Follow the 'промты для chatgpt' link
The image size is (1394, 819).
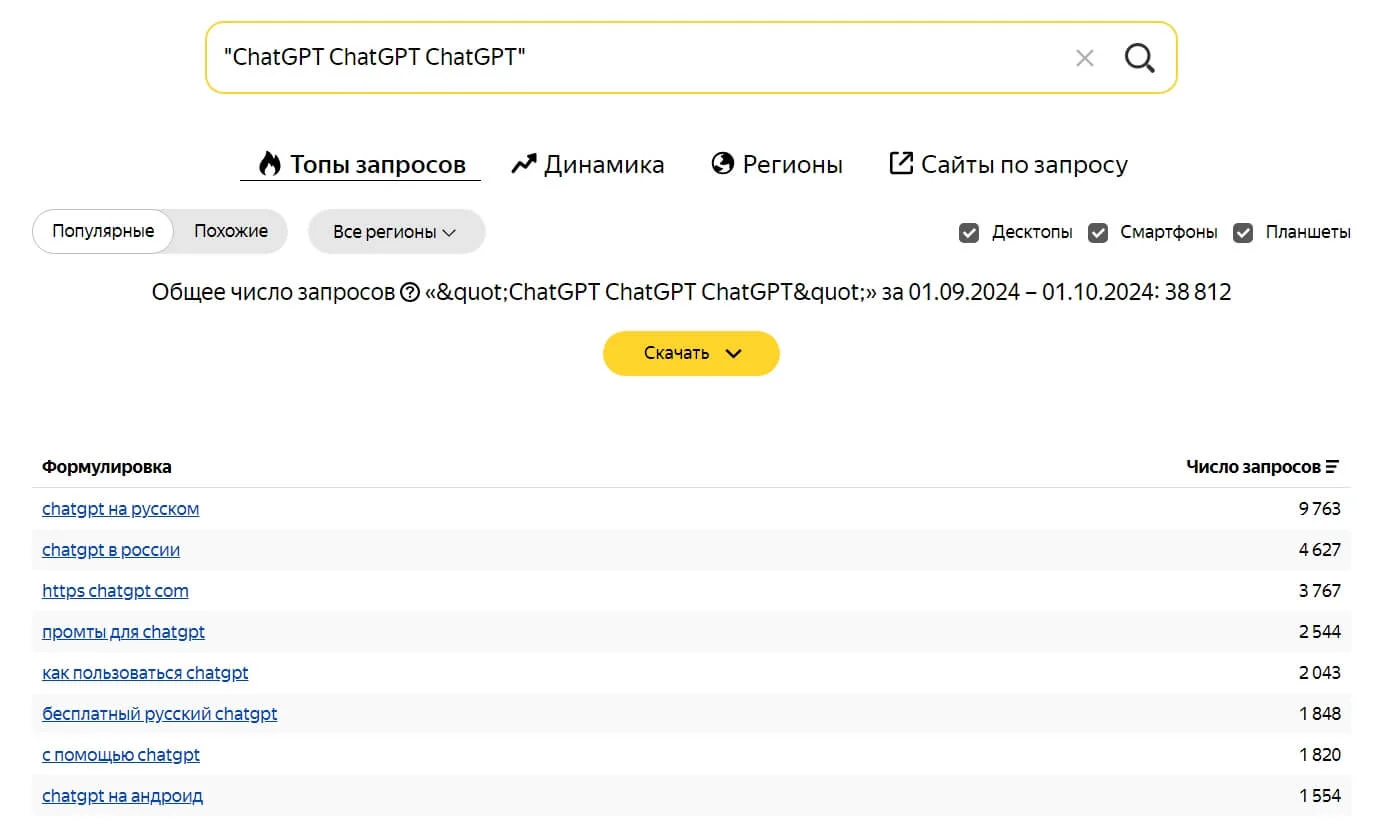tap(123, 632)
